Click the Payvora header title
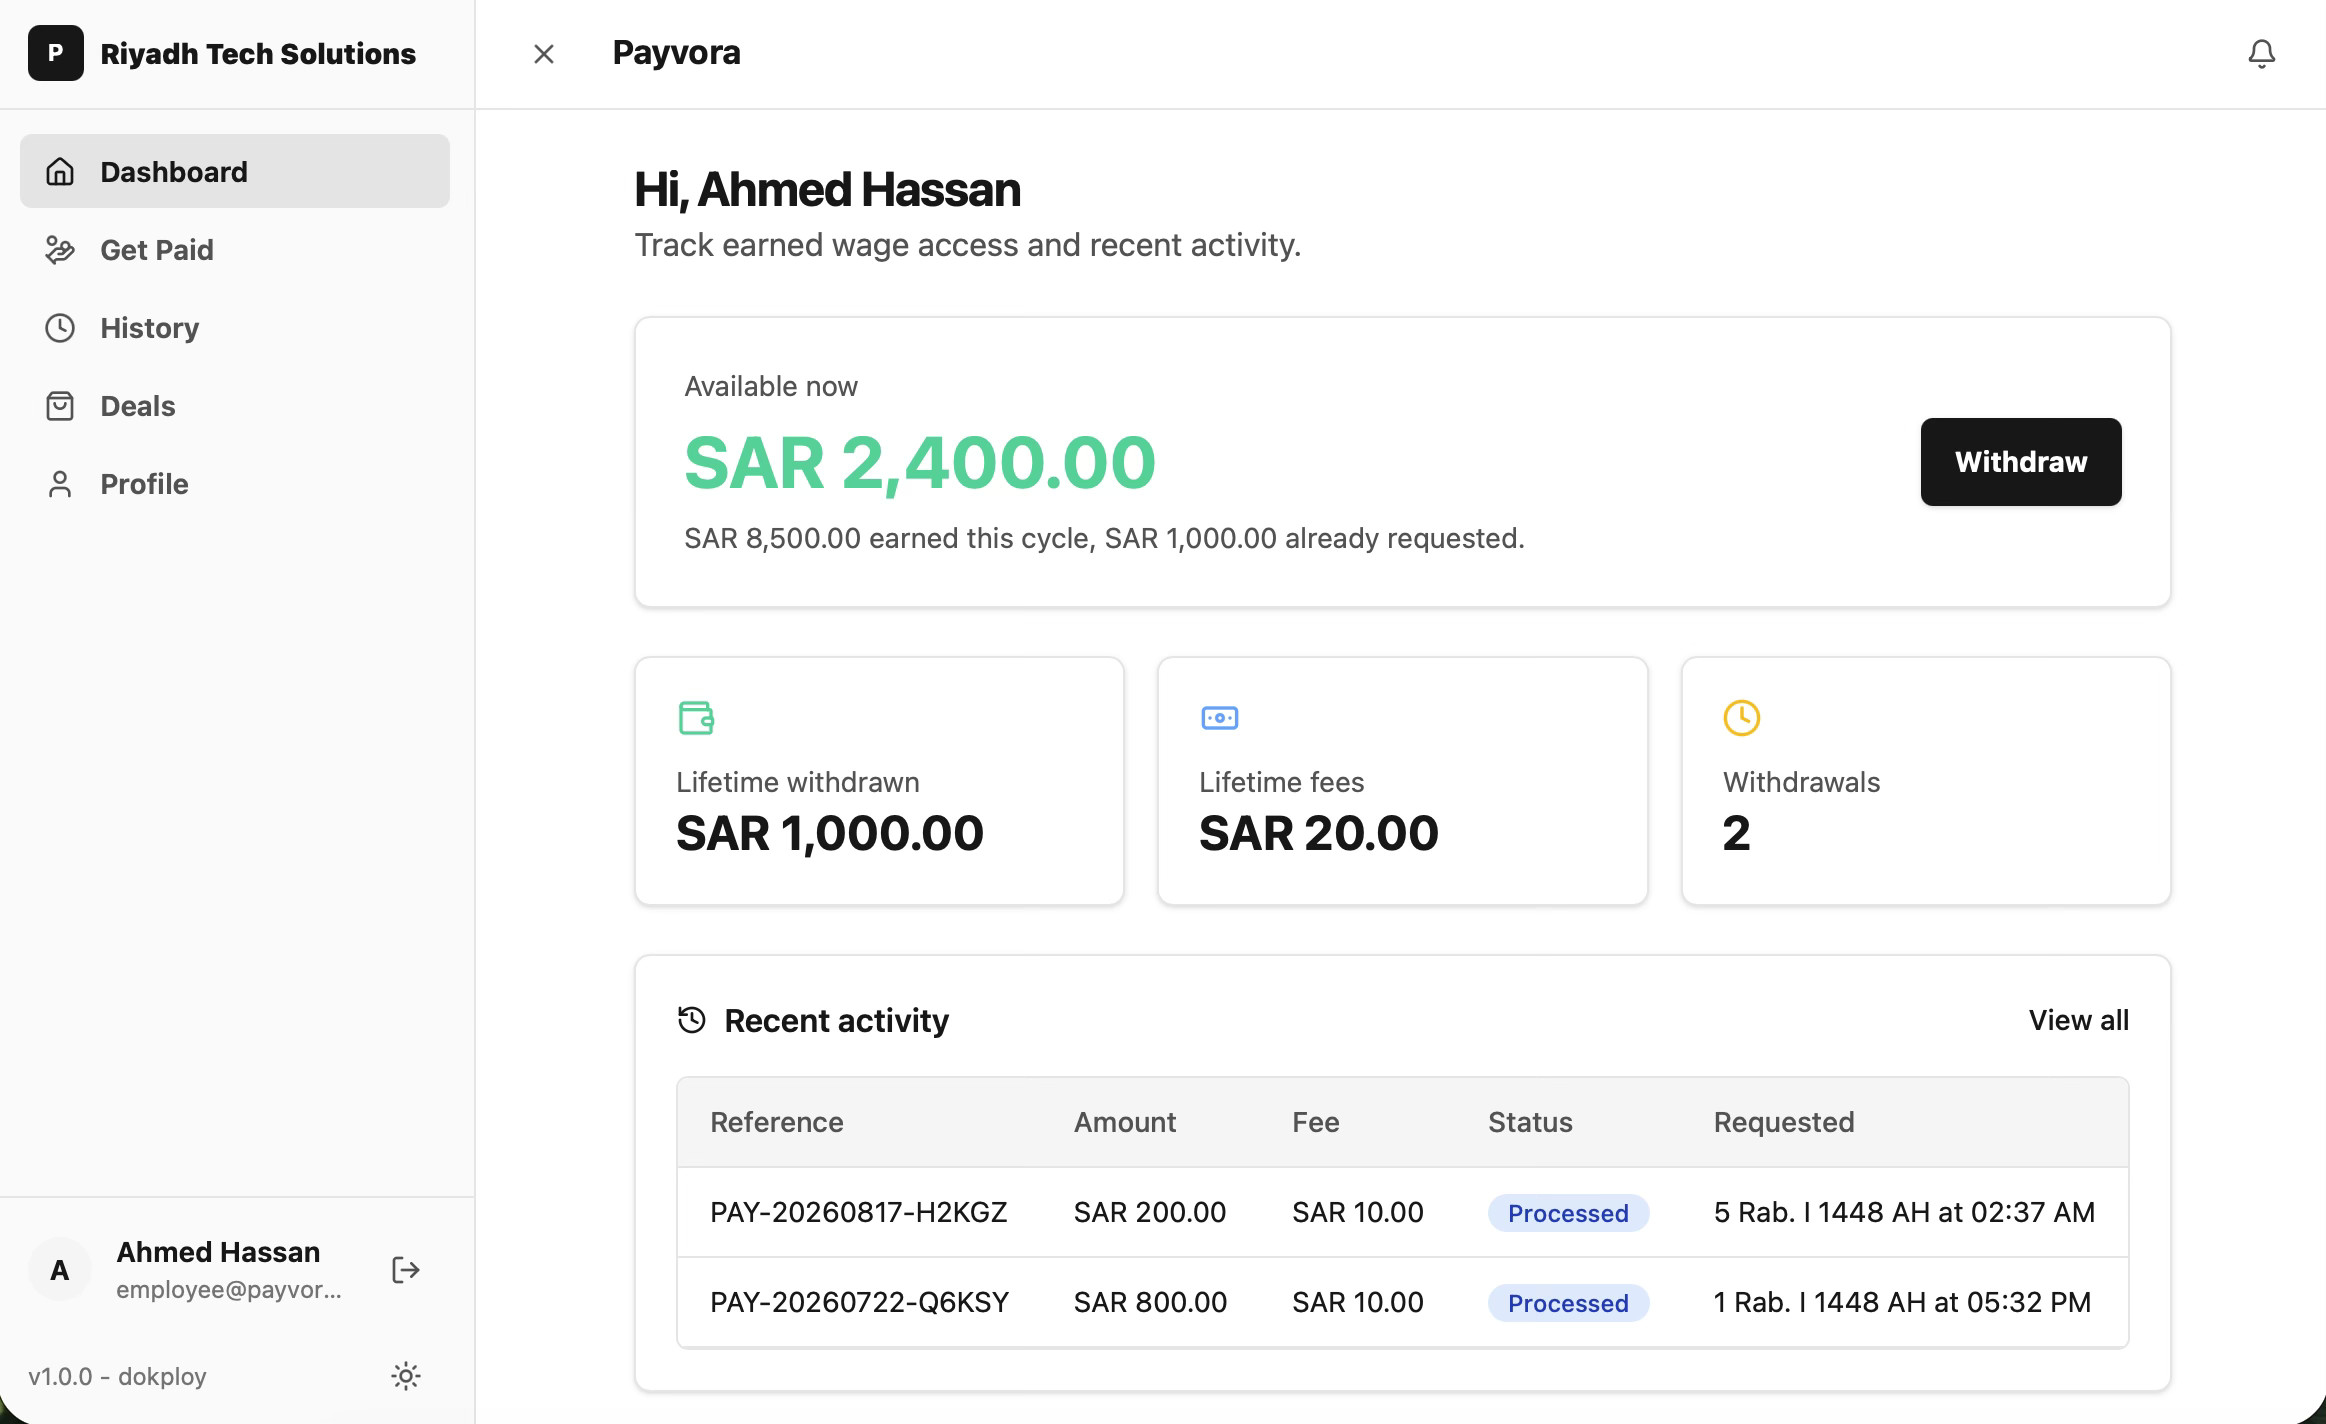This screenshot has width=2326, height=1424. [676, 52]
